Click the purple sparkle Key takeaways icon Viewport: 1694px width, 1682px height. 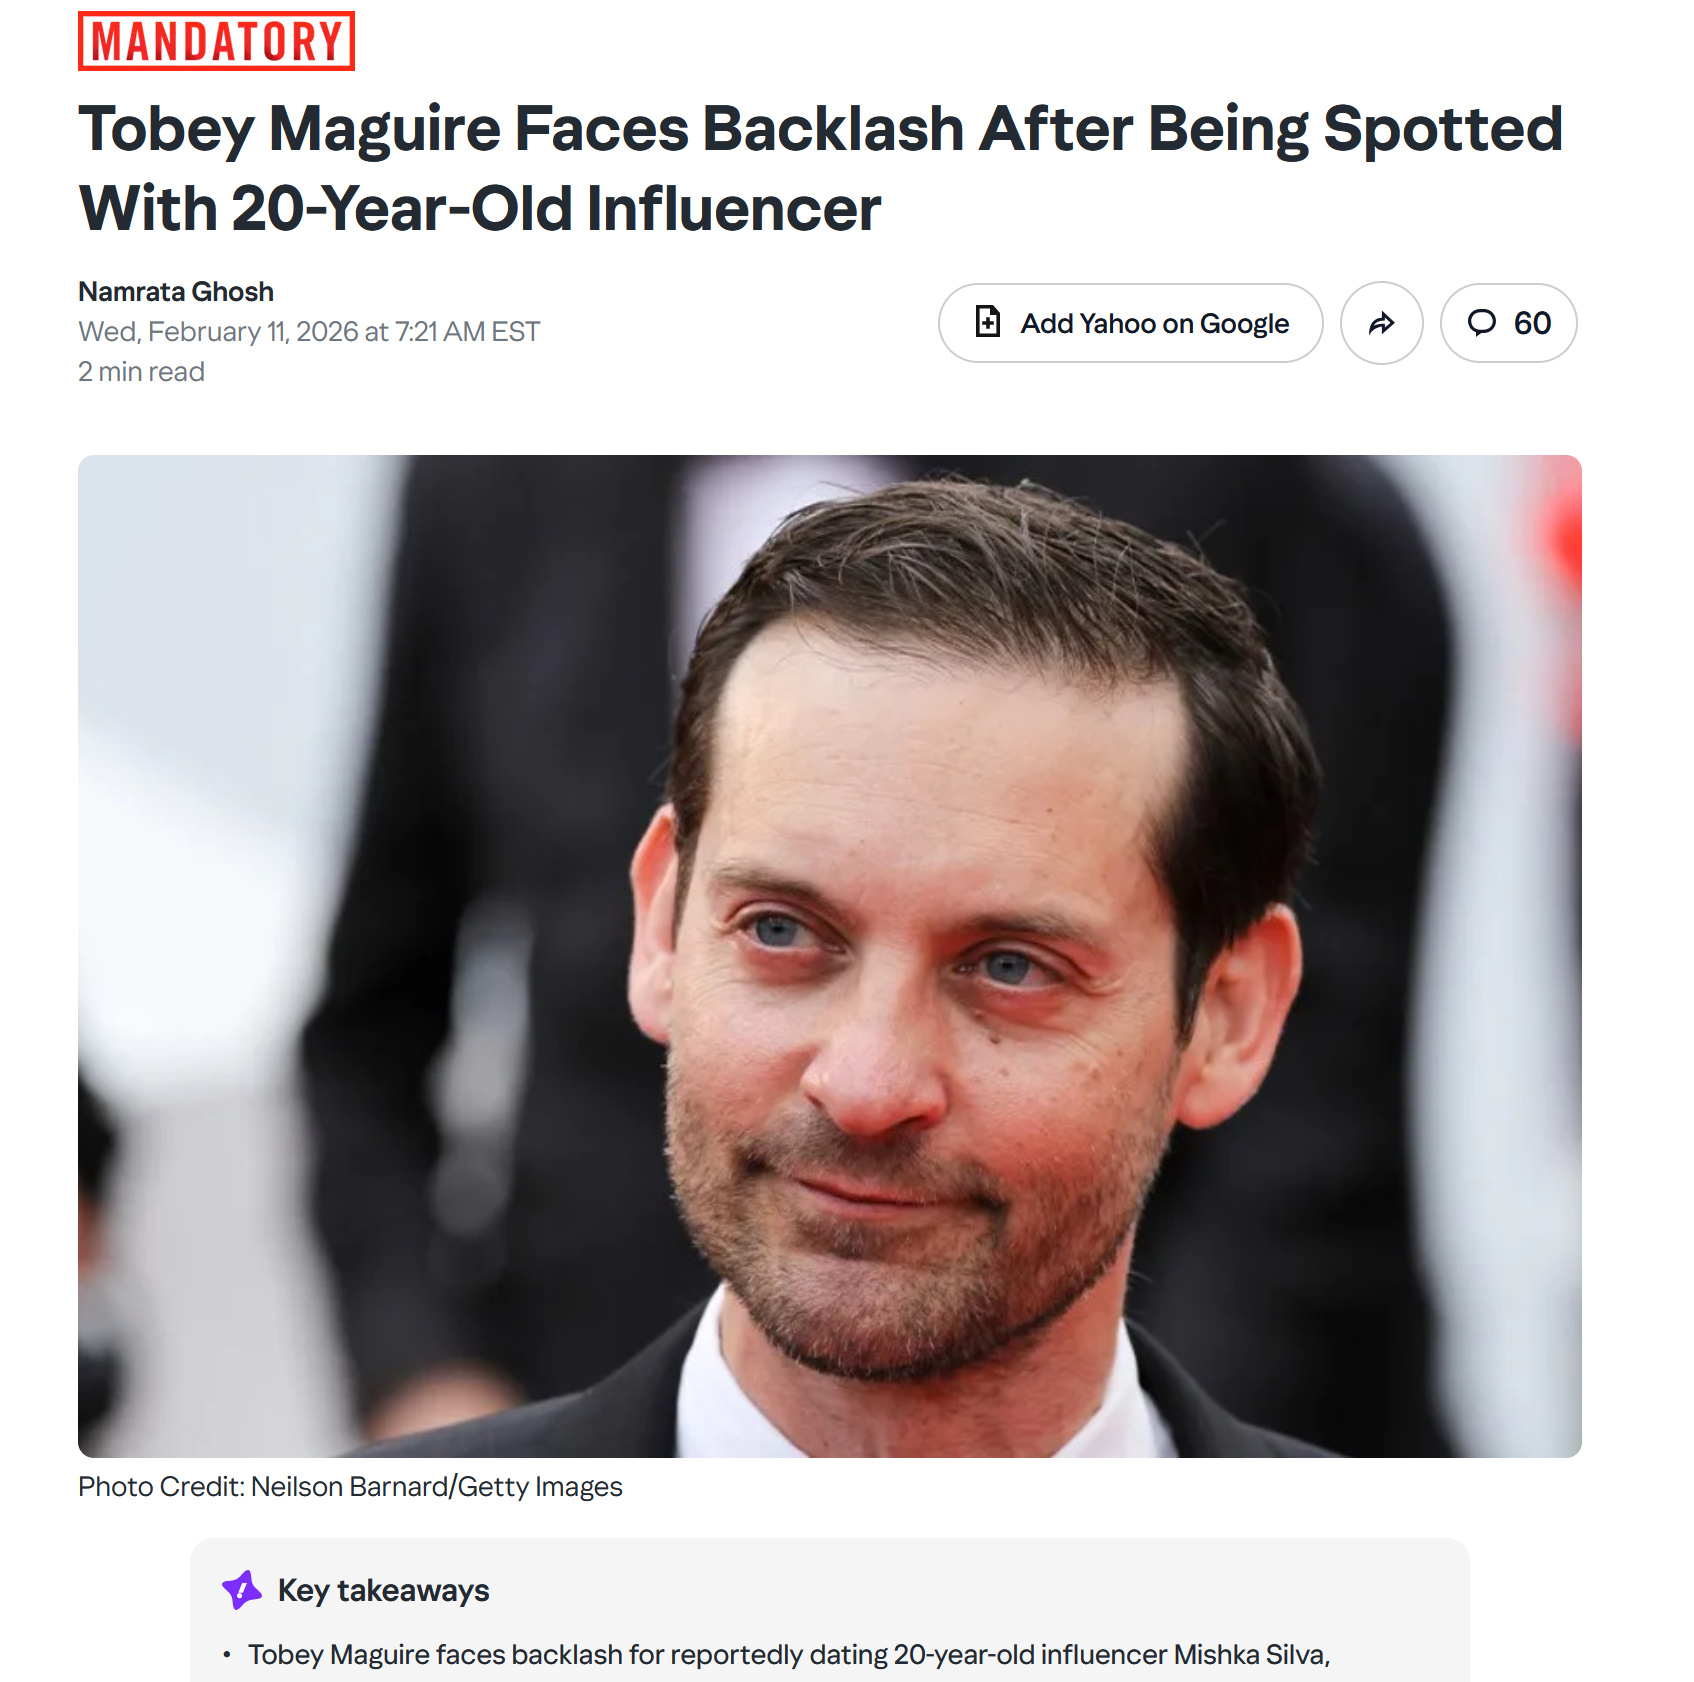pyautogui.click(x=242, y=1589)
